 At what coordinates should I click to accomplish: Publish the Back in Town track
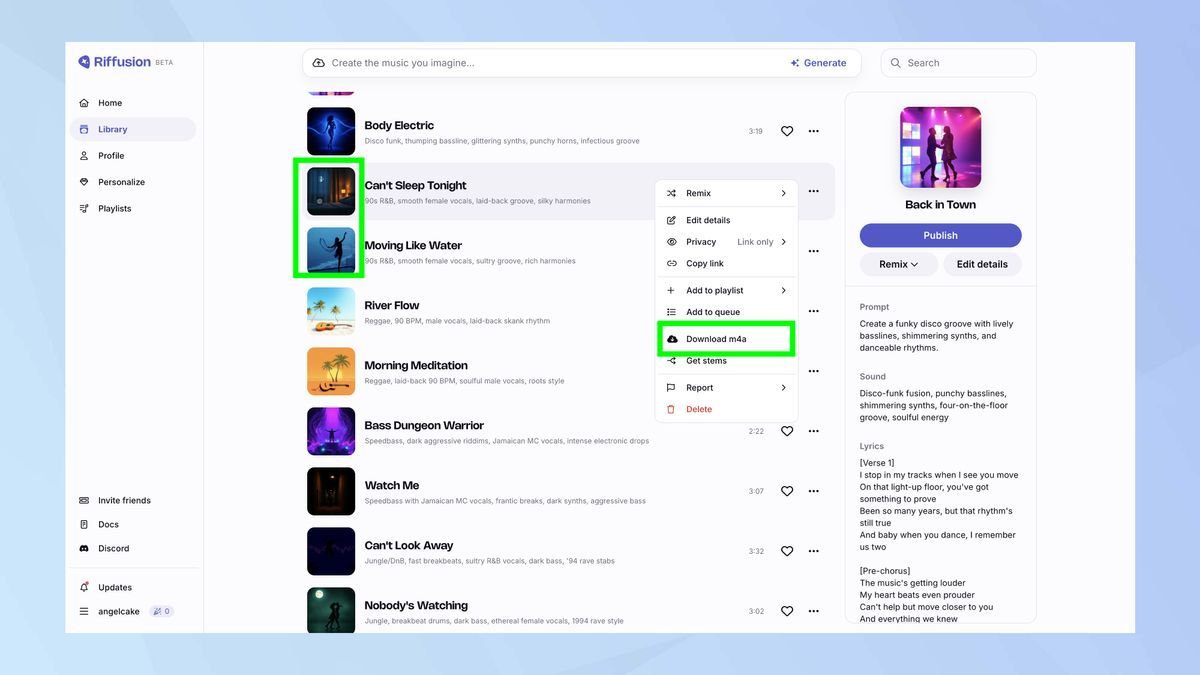click(x=939, y=235)
